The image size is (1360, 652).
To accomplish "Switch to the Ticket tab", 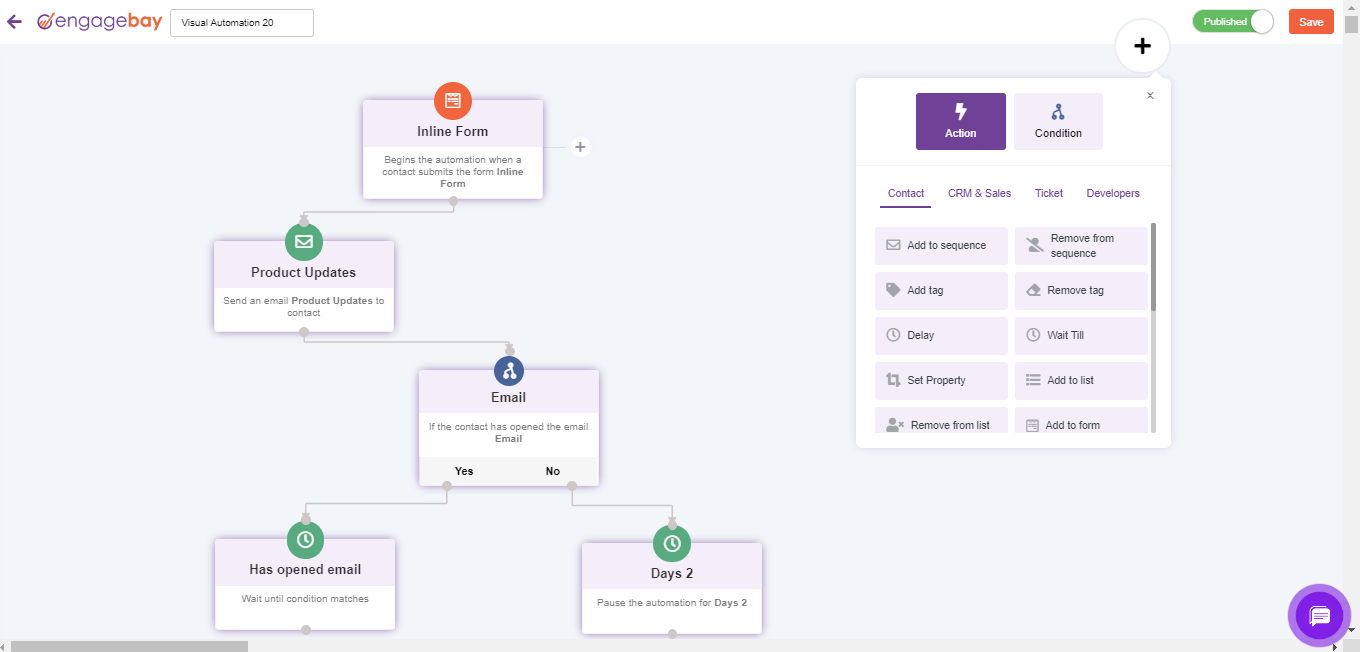I will 1048,193.
